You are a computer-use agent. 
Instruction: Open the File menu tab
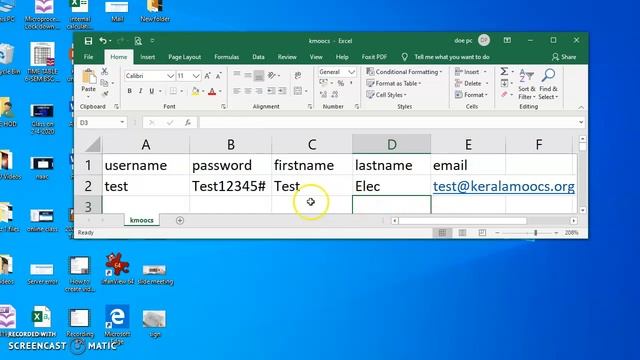(x=89, y=57)
